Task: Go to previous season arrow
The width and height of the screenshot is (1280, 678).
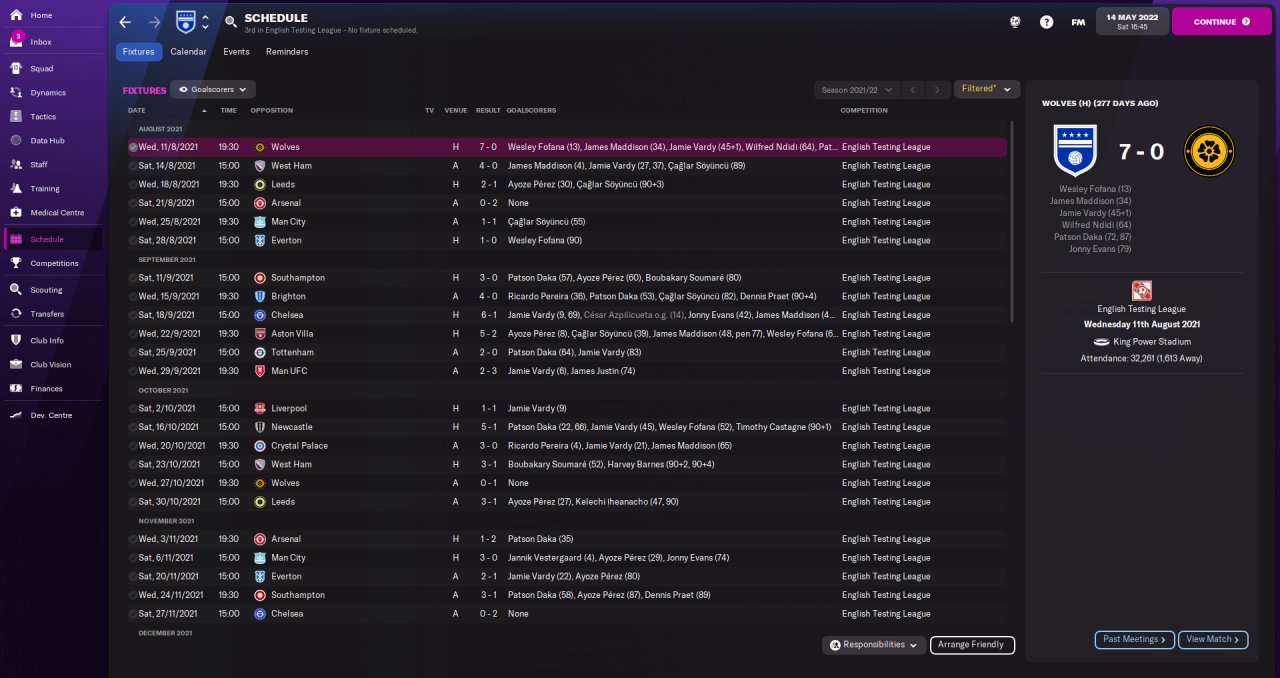Action: [912, 90]
